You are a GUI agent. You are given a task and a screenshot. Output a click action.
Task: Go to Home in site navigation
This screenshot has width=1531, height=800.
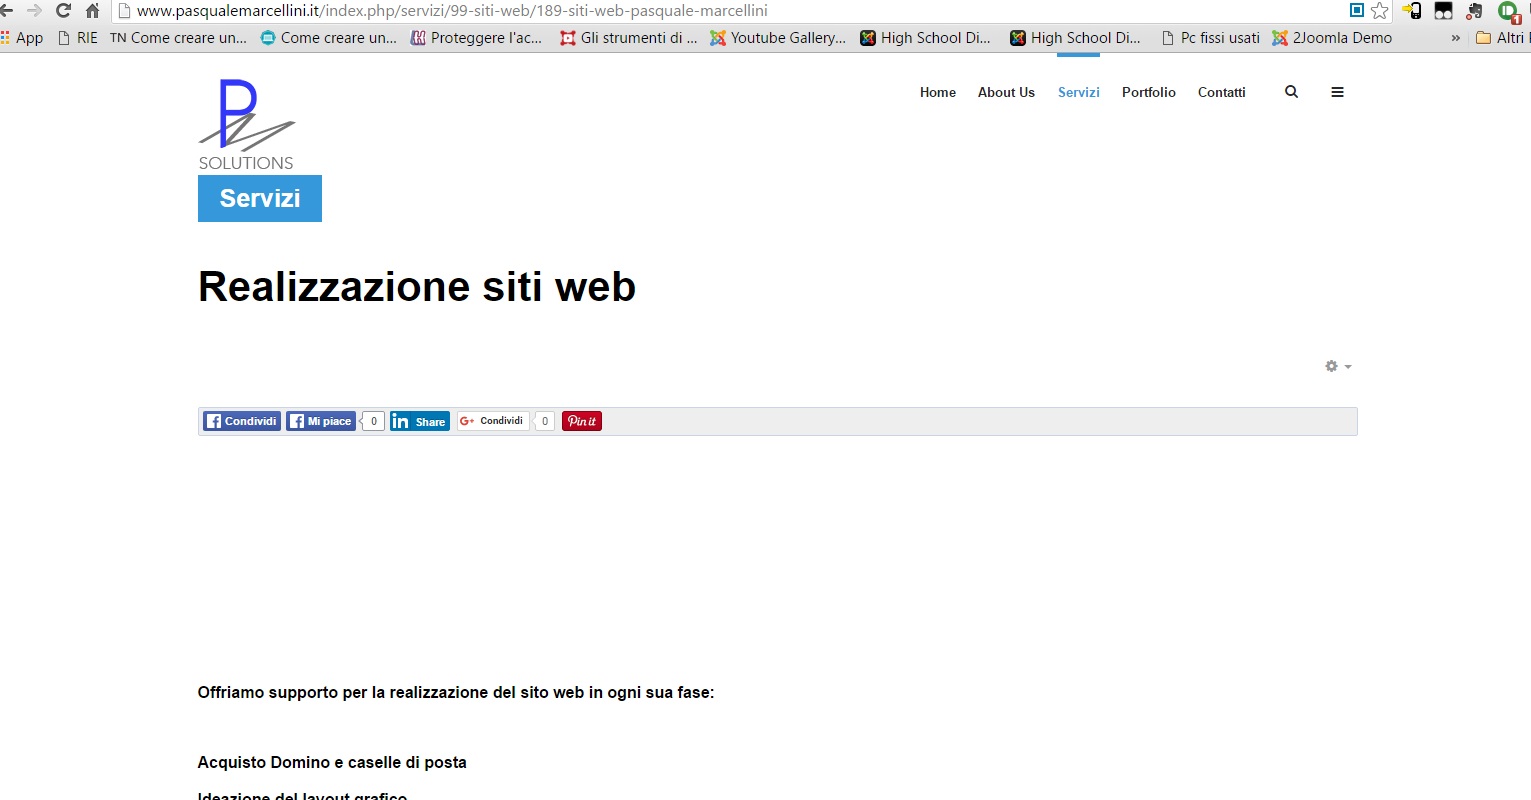(x=938, y=92)
